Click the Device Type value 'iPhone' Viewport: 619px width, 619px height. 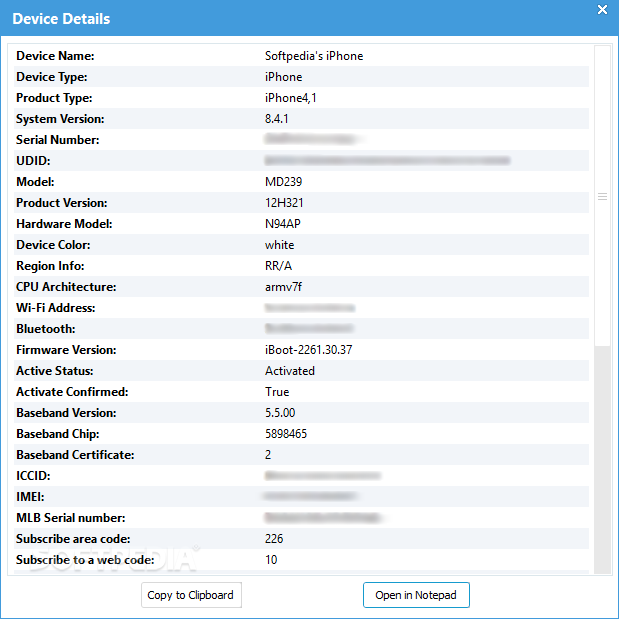tap(283, 77)
